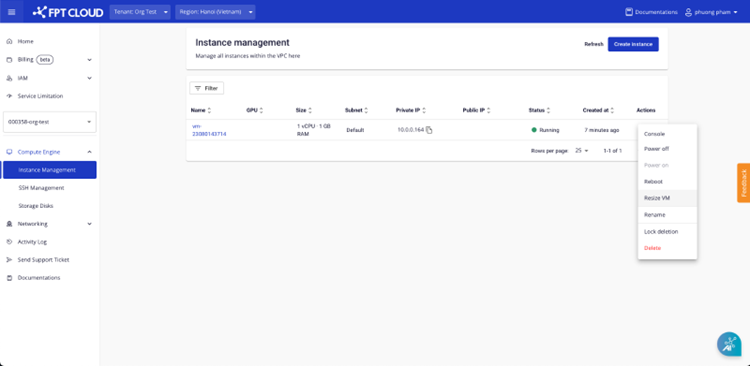This screenshot has width=750, height=366.
Task: Sort table by Created at column
Action: point(612,111)
